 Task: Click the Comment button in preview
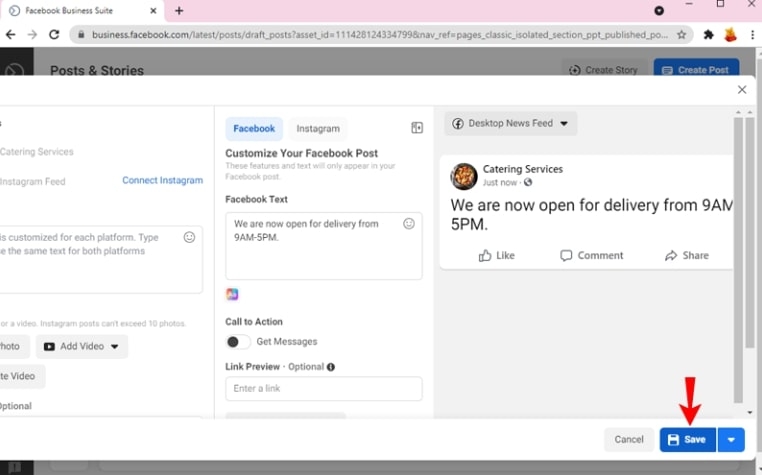coord(591,256)
